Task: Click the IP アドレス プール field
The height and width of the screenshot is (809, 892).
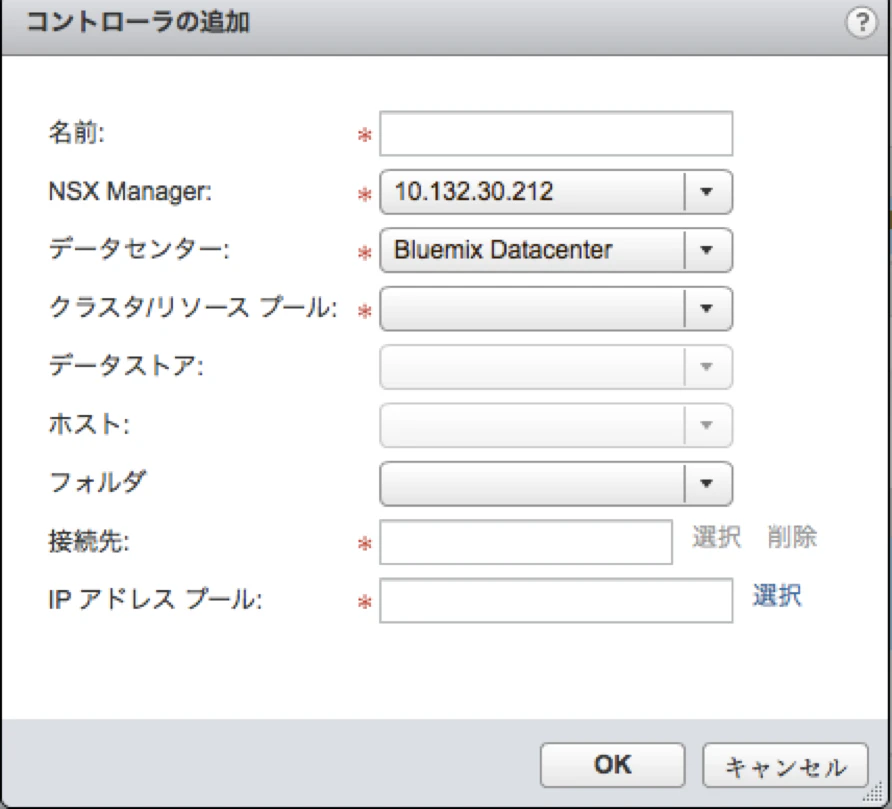Action: [556, 601]
